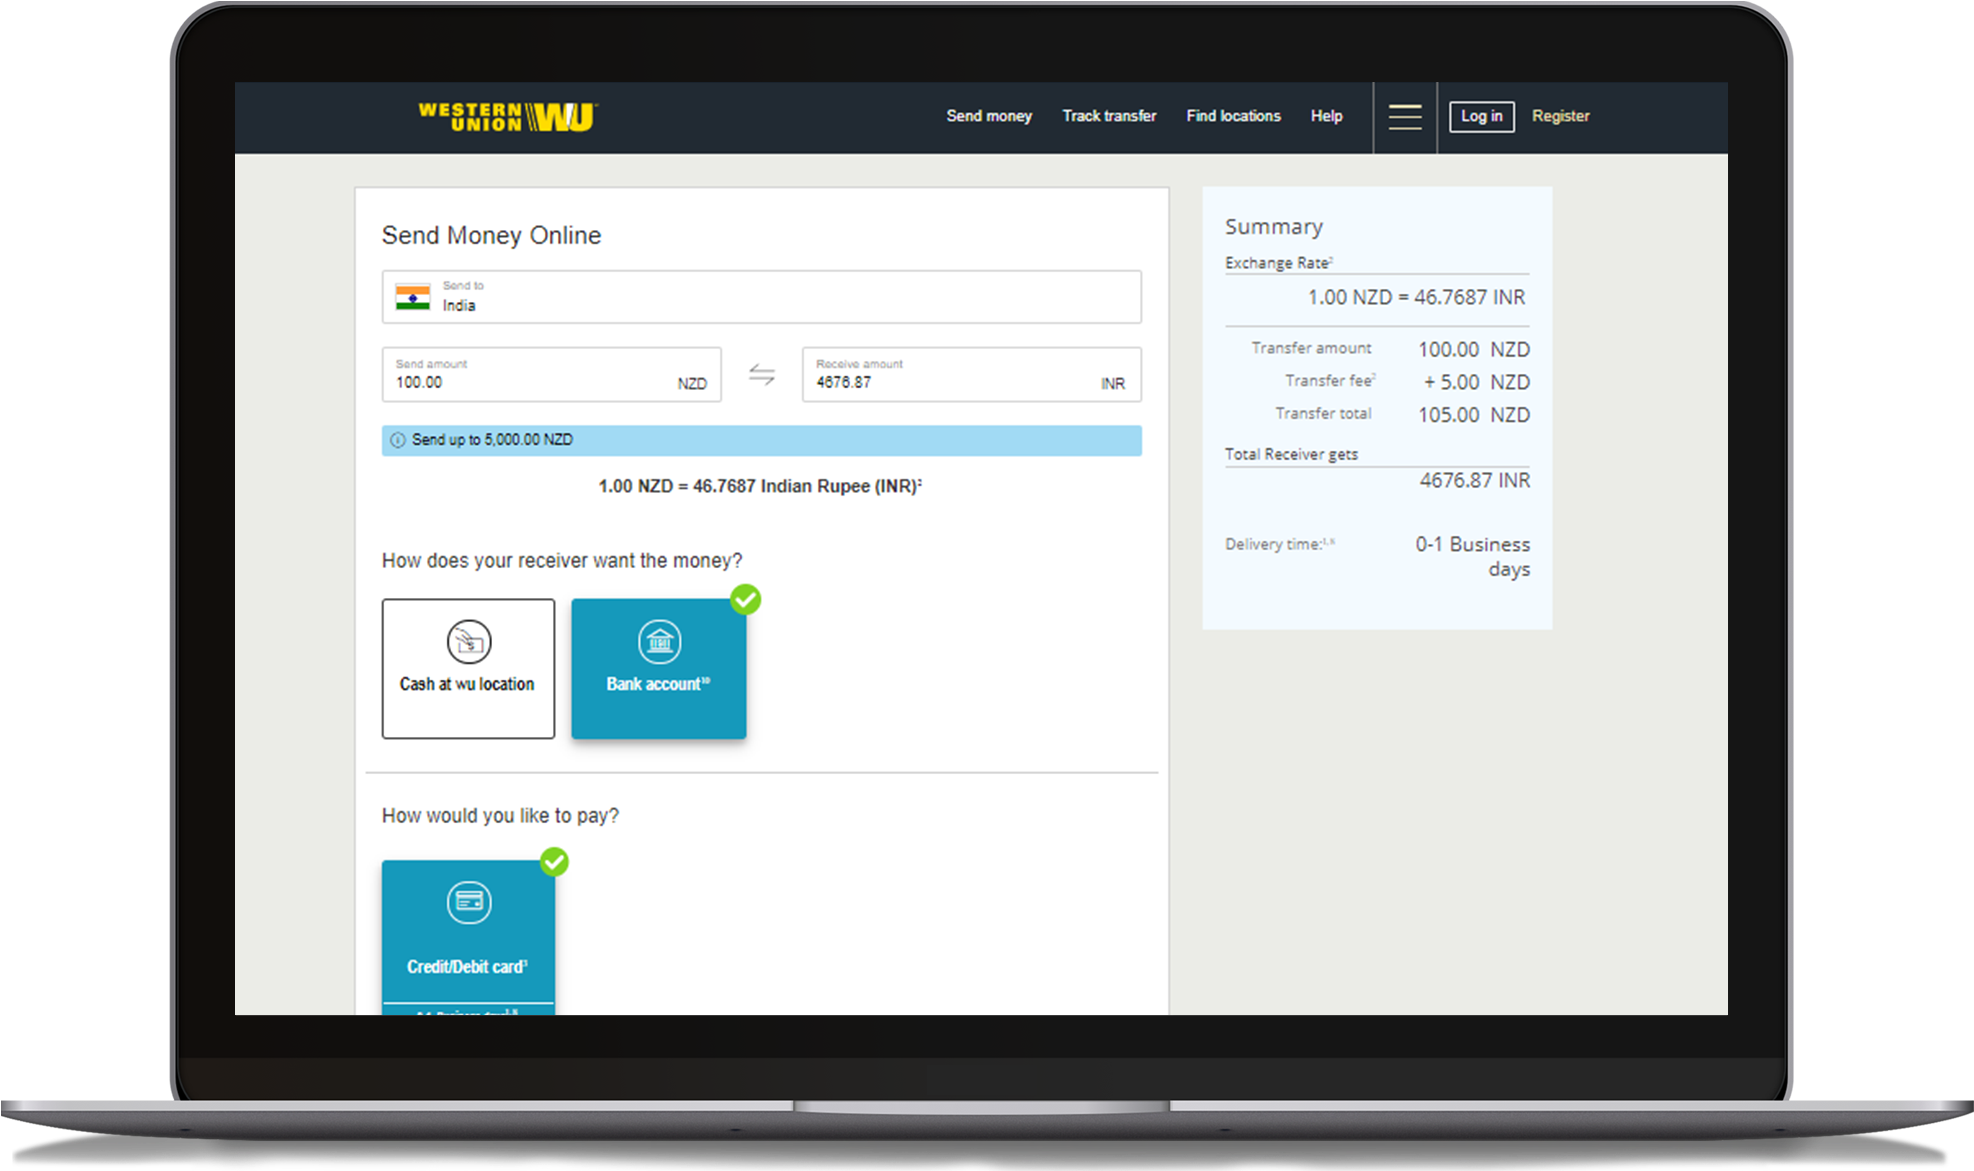Image resolution: width=1974 pixels, height=1171 pixels.
Task: Open the Track transfer menu item
Action: (1109, 116)
